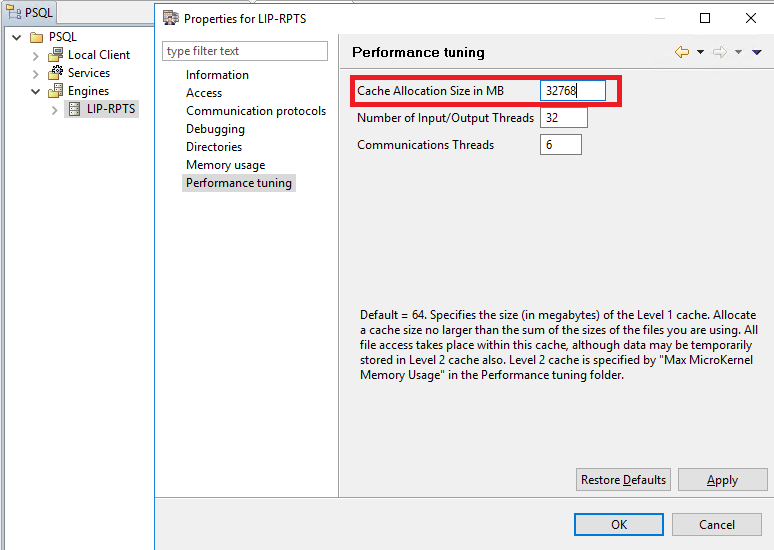Click the Services gear icon
774x550 pixels.
tap(56, 73)
